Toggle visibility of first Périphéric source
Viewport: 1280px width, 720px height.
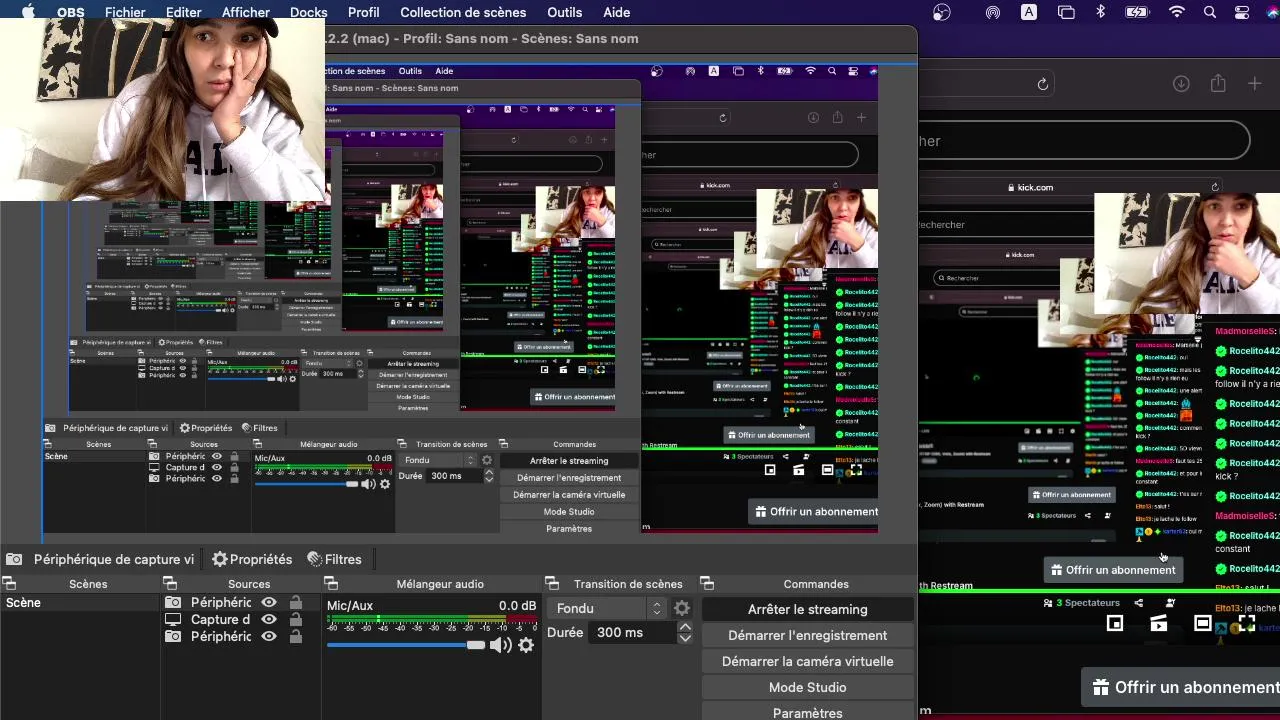269,603
